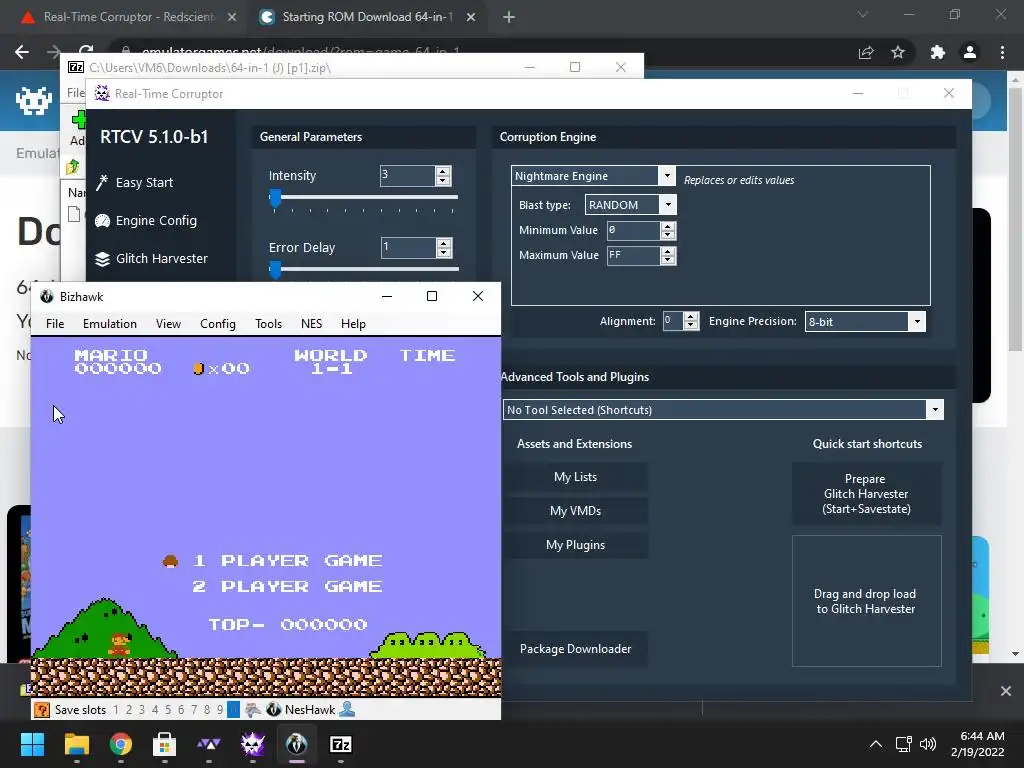Image resolution: width=1024 pixels, height=768 pixels.
Task: Click the blue user profile icon in Bizhawk status bar
Action: click(347, 709)
